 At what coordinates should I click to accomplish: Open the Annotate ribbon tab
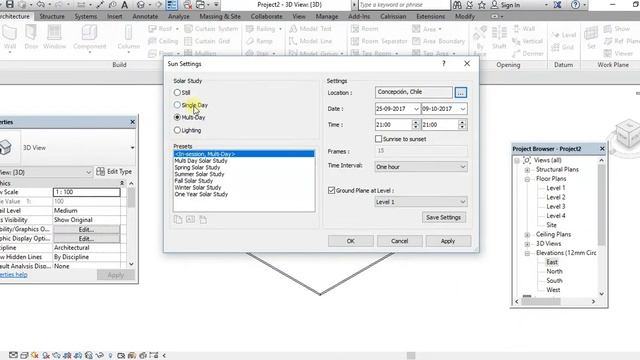click(145, 16)
